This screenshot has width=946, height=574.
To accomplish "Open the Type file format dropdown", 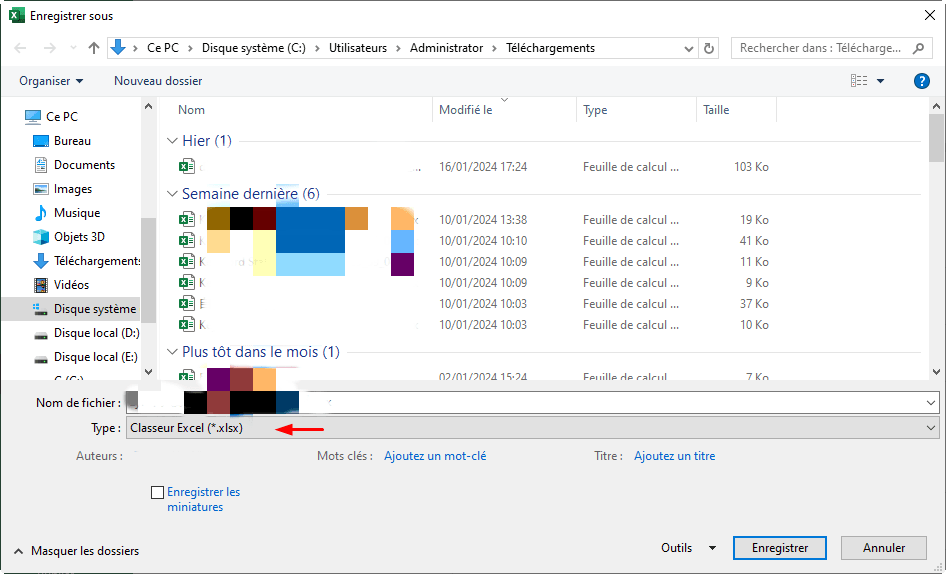I will pyautogui.click(x=532, y=428).
